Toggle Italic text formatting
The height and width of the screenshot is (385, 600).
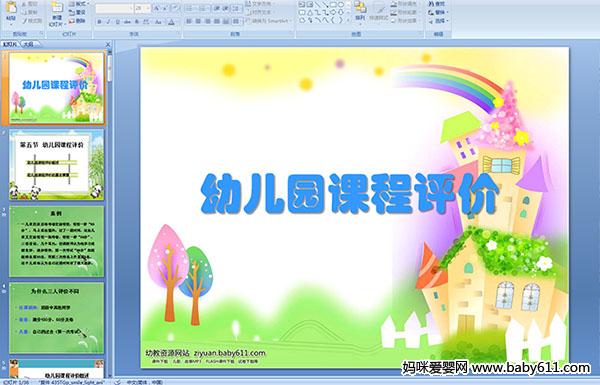click(x=108, y=22)
